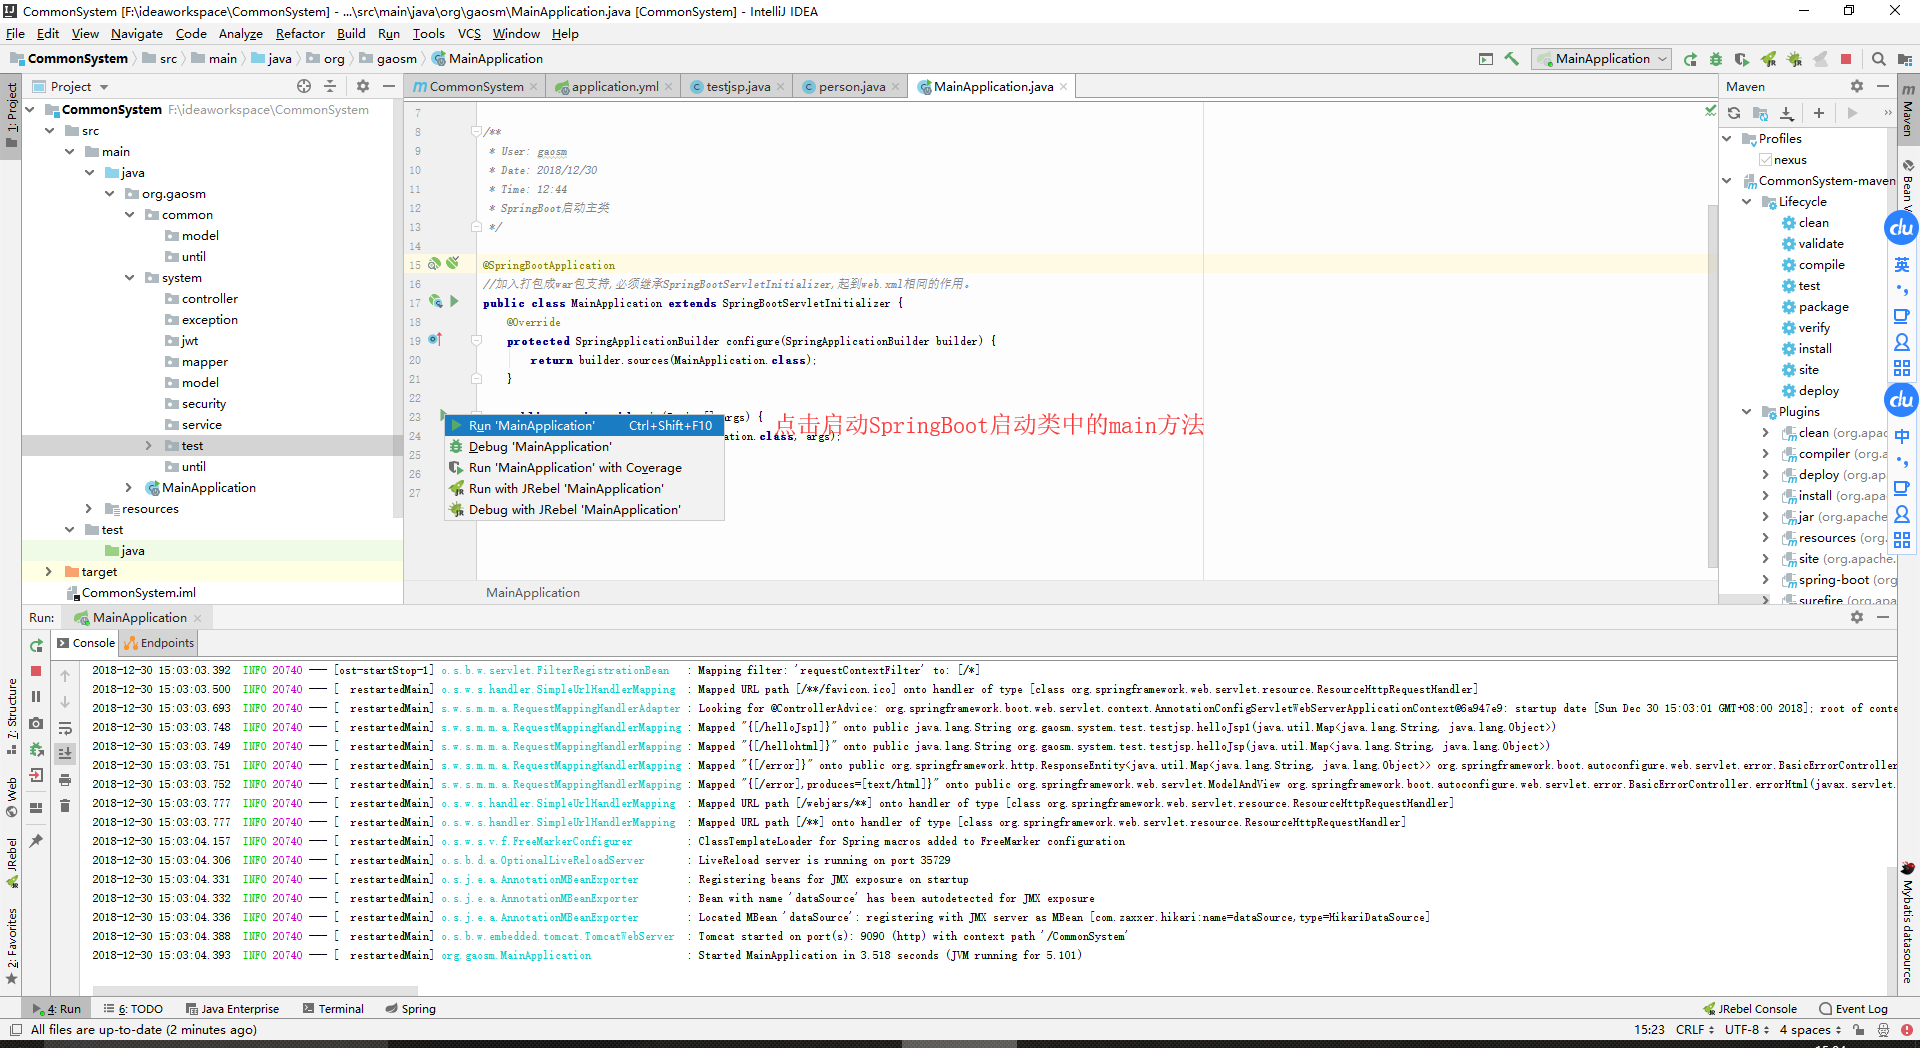This screenshot has width=1920, height=1048.
Task: Expand the resources folder
Action: [89, 509]
